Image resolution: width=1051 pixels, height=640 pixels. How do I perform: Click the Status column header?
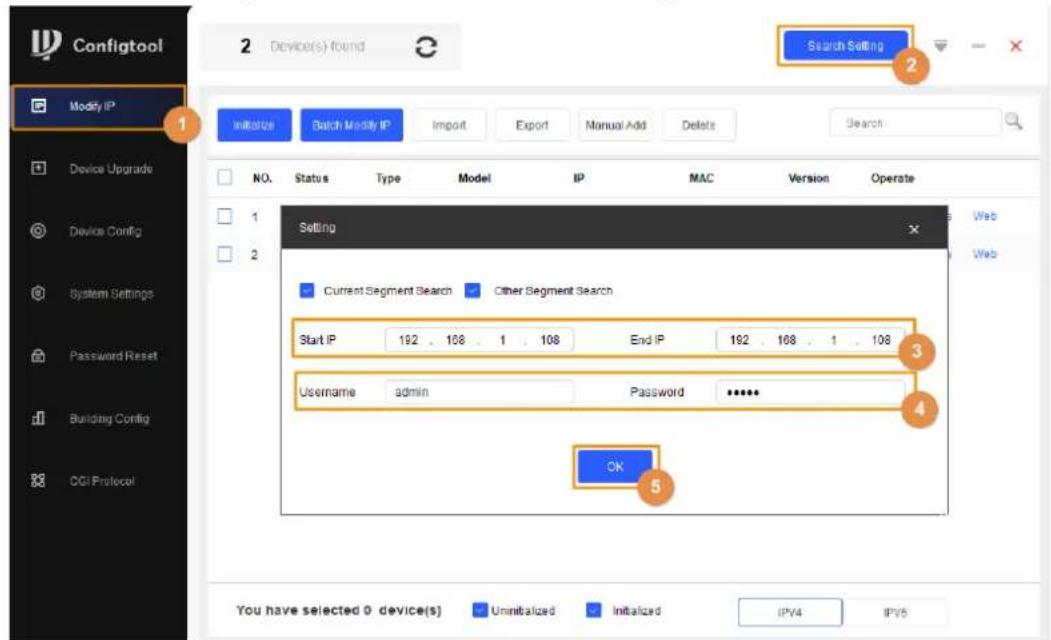(312, 178)
